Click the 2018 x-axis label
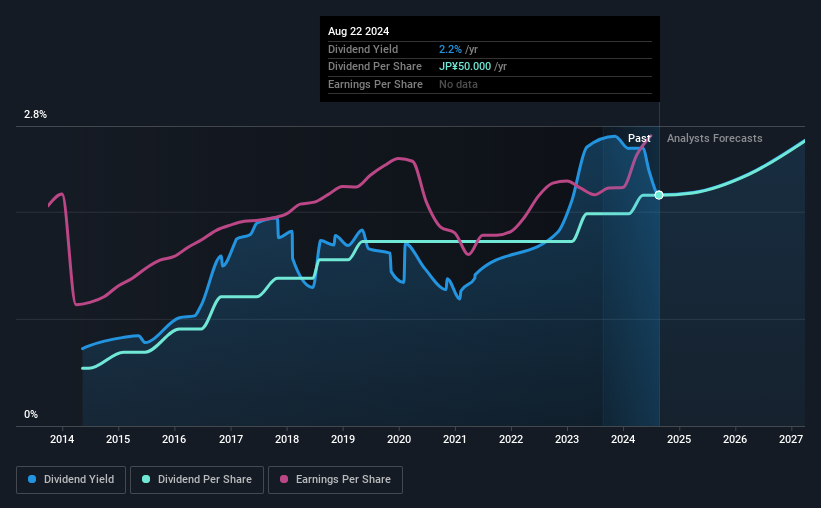 [x=287, y=439]
